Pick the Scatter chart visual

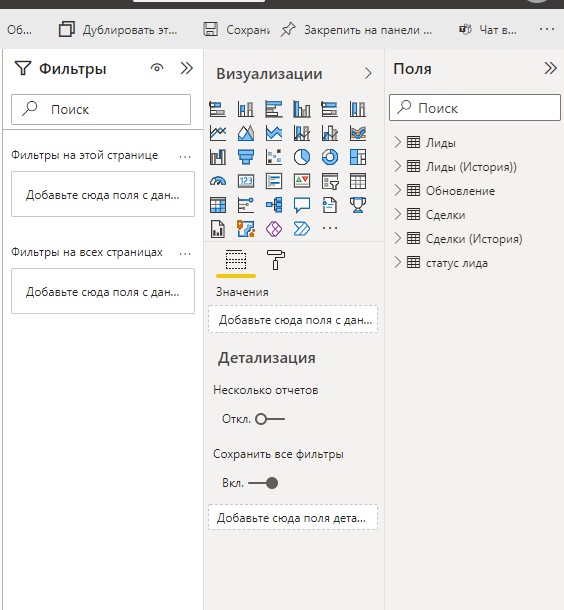[274, 157]
